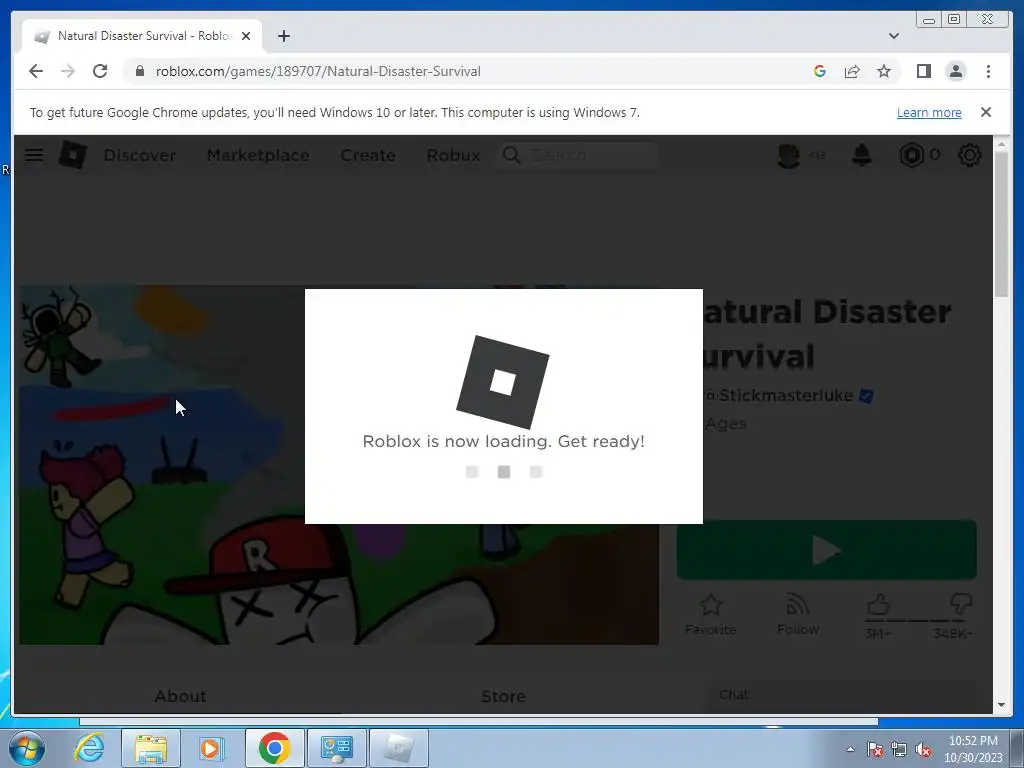Open the network tray icon

899,749
